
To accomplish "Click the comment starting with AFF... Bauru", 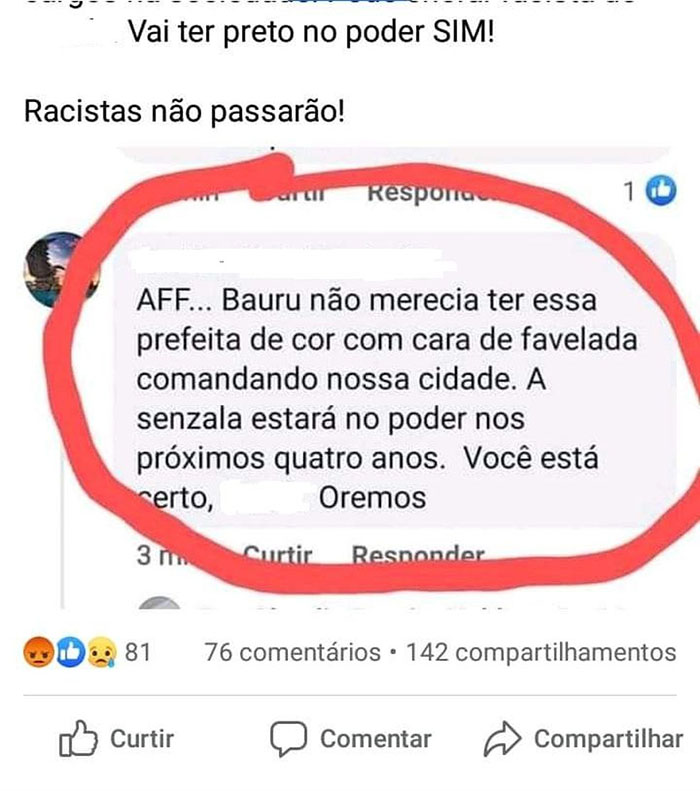I will [x=386, y=399].
